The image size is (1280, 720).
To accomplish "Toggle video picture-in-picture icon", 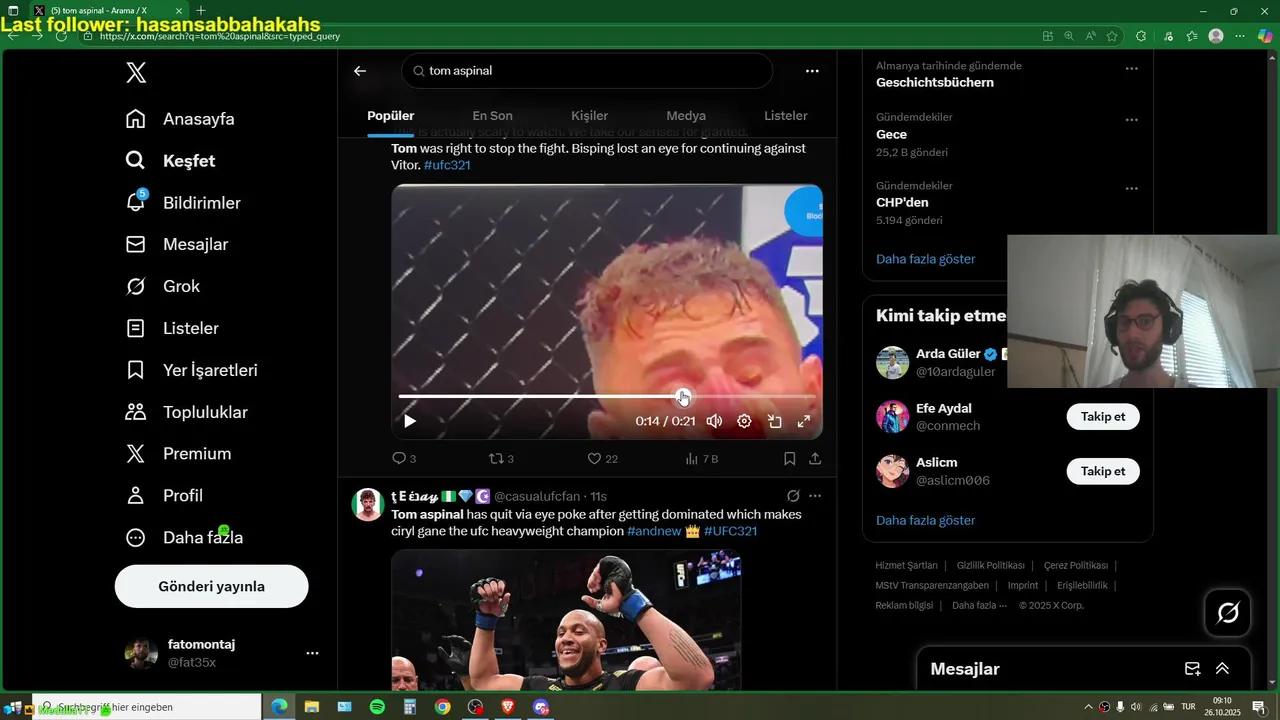I will [774, 421].
